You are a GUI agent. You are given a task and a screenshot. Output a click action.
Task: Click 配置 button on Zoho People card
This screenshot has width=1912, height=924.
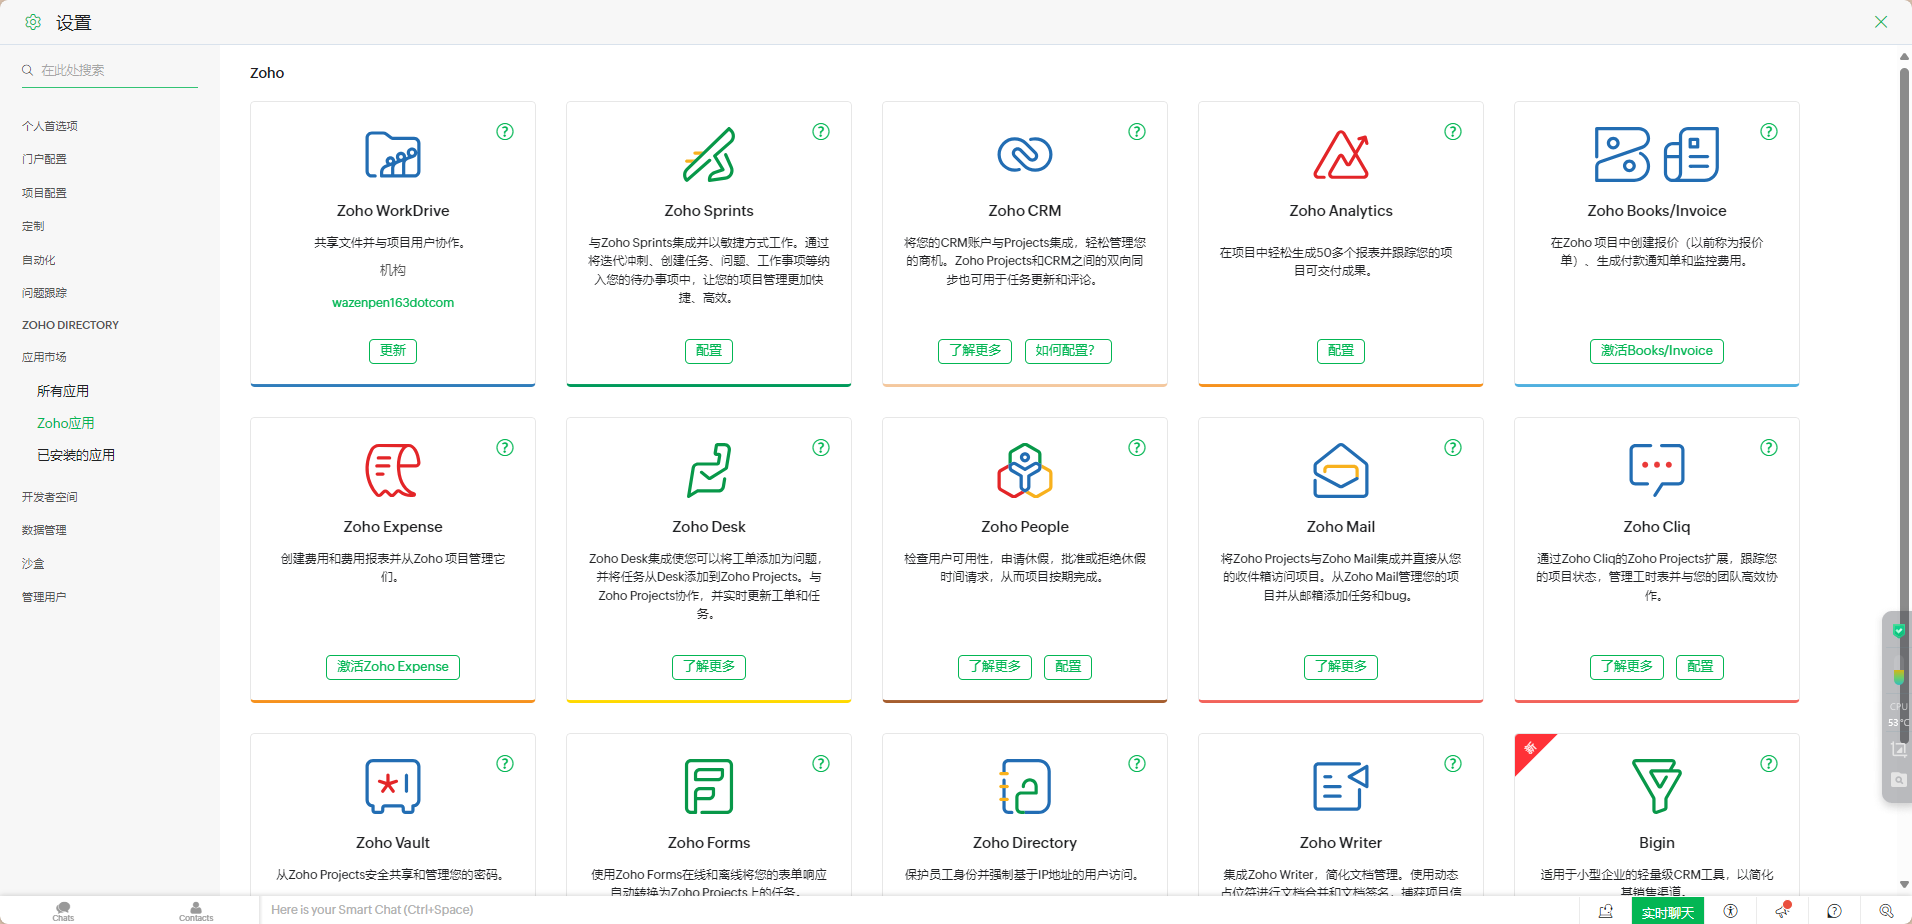tap(1068, 667)
